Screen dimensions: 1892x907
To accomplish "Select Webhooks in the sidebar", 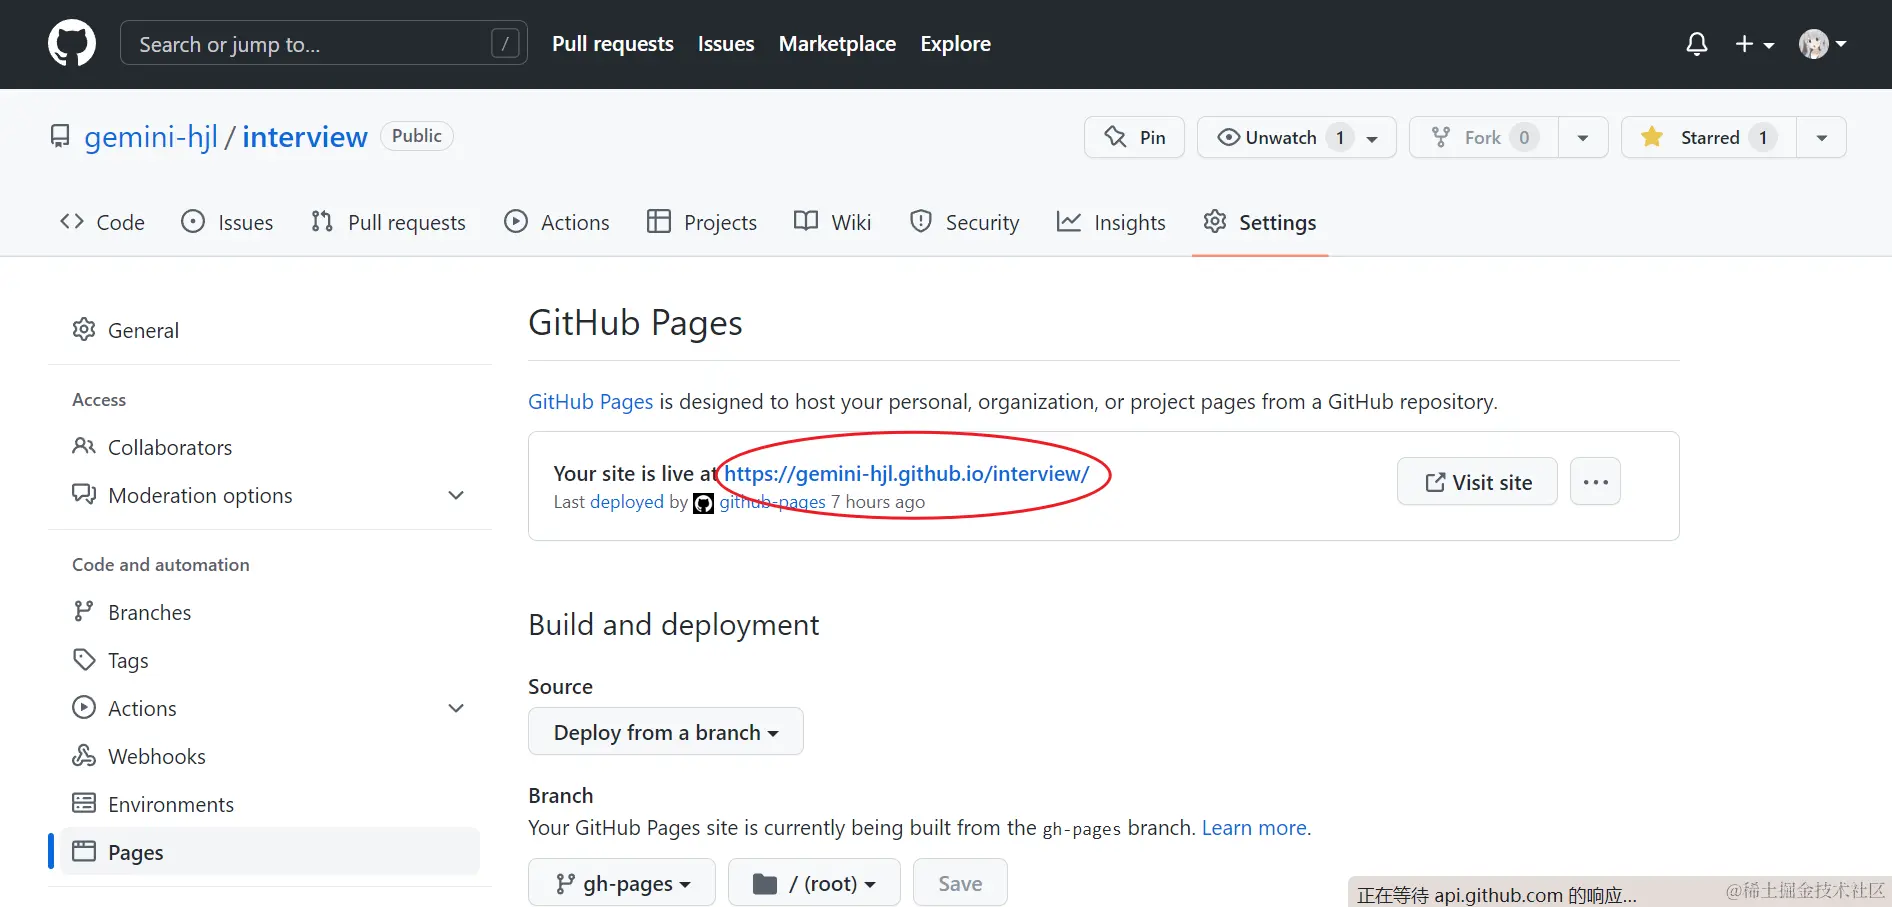I will pyautogui.click(x=156, y=757).
